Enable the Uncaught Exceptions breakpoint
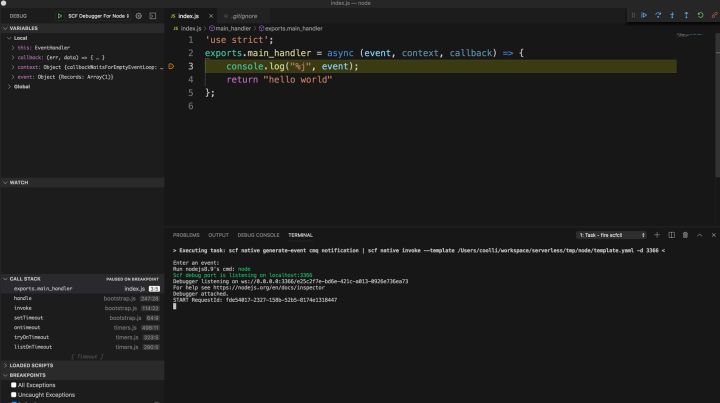 14,395
